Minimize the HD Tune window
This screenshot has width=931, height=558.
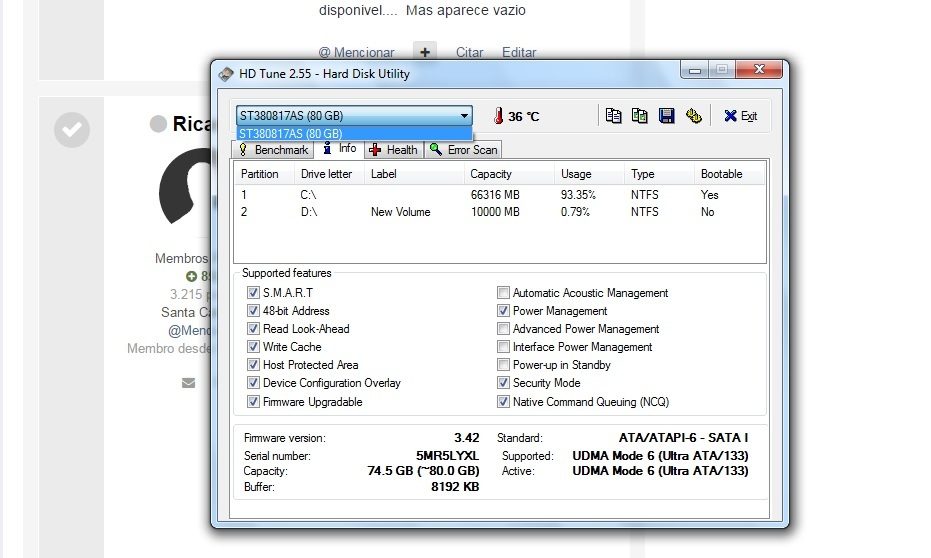[x=695, y=70]
